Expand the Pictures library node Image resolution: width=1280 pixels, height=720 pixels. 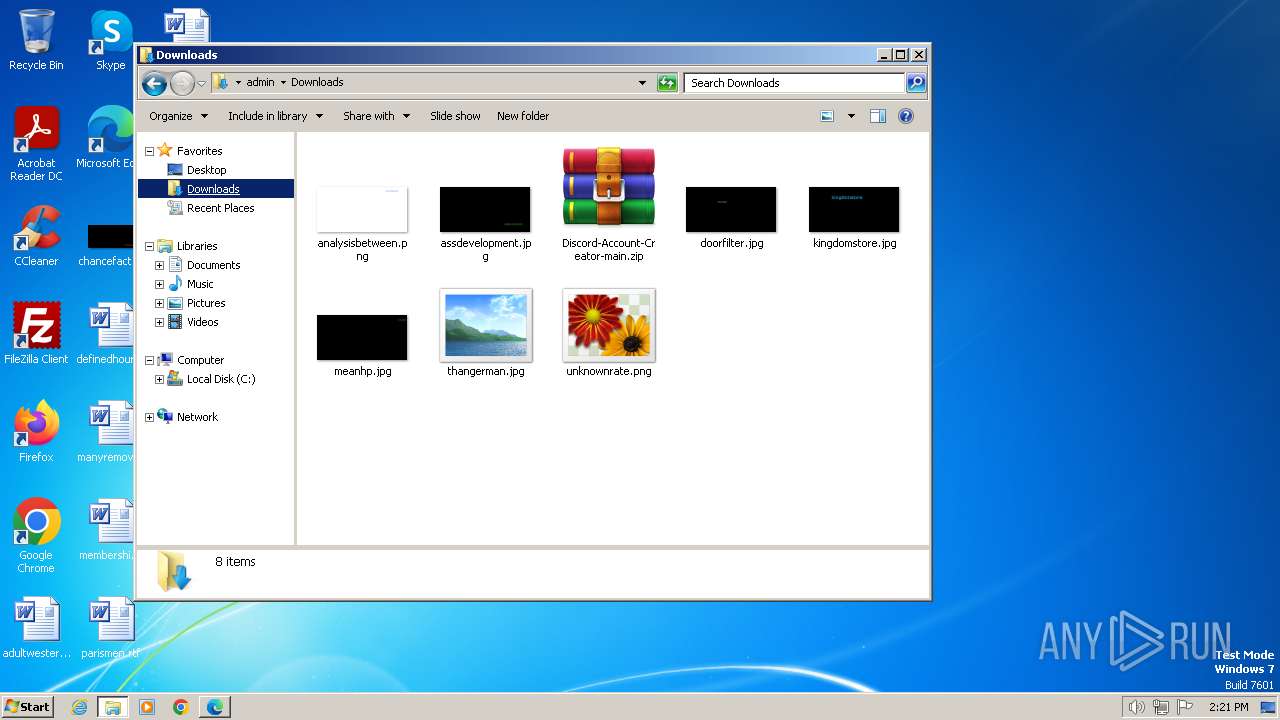(159, 303)
